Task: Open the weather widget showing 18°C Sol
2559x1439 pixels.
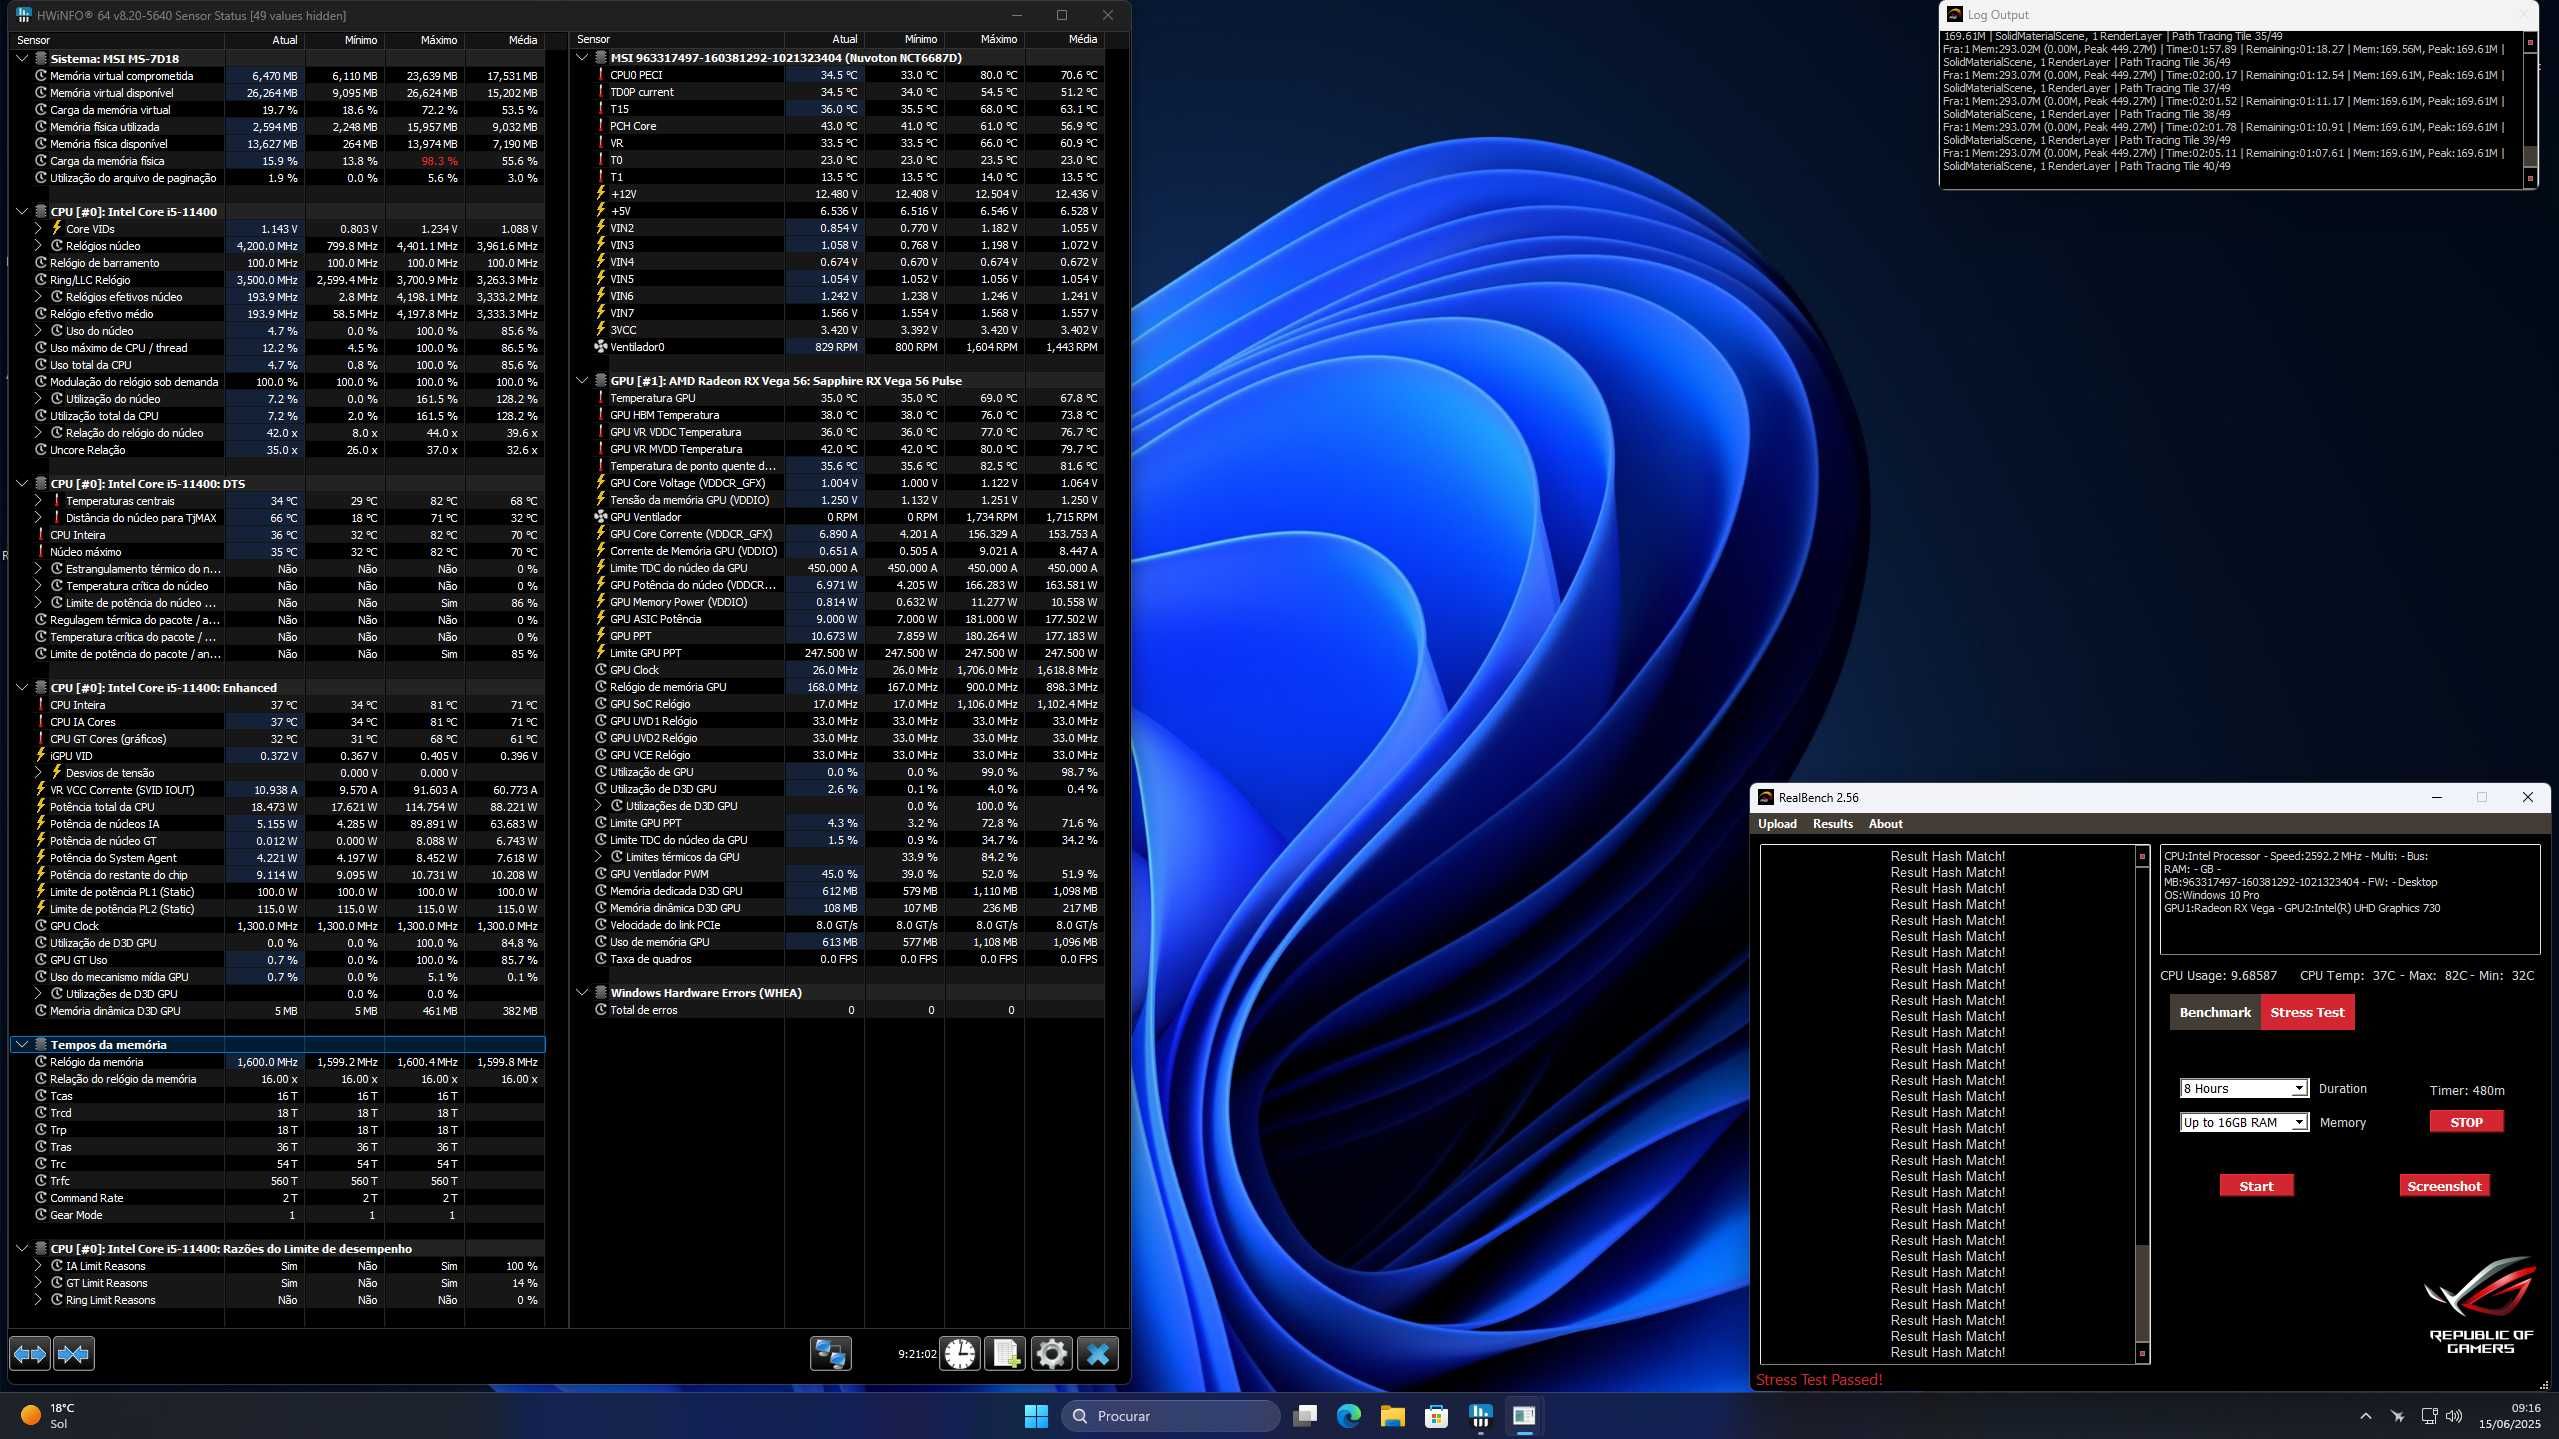Action: [x=49, y=1416]
